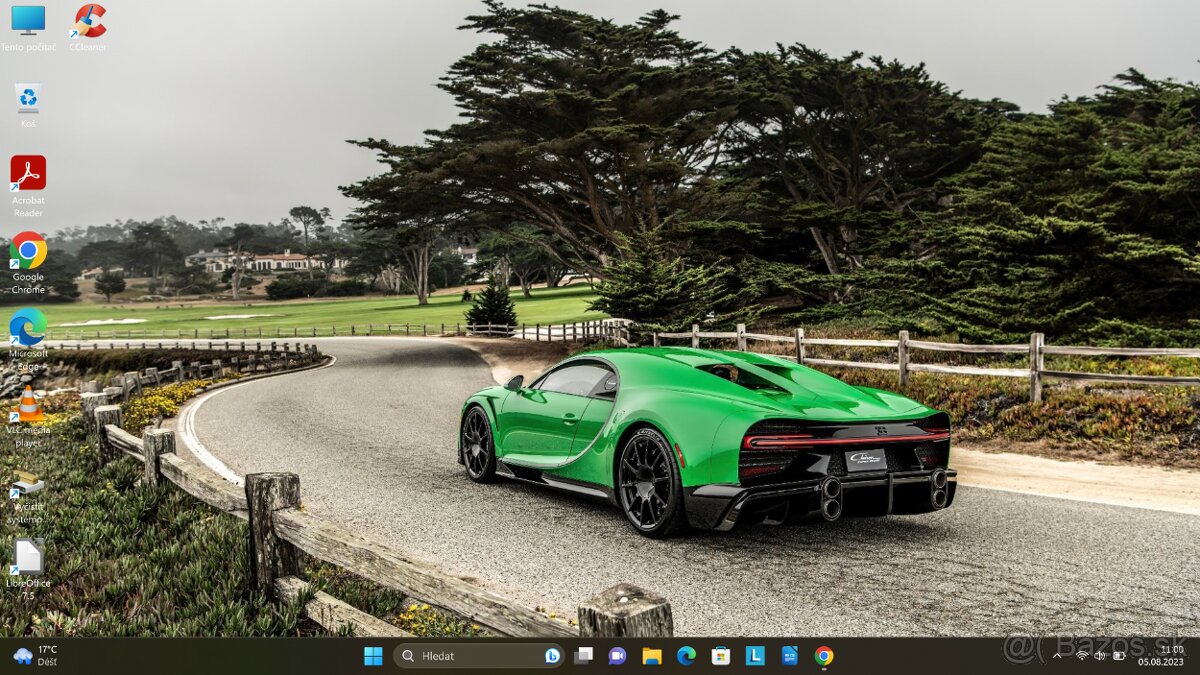The image size is (1200, 675).
Task: Open the weather widget showing 17°C
Action: click(x=36, y=656)
